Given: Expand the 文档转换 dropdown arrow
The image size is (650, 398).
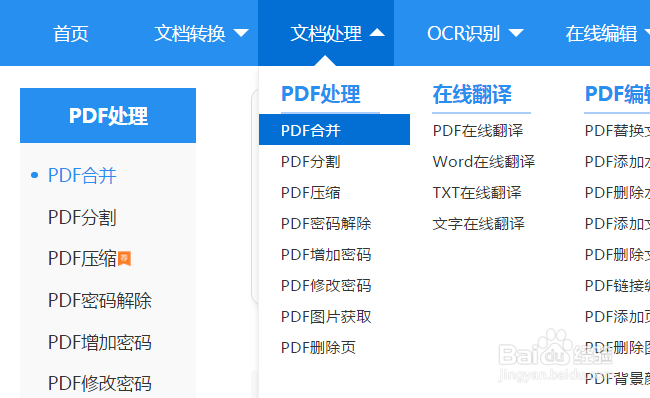Looking at the screenshot, I should coord(241,33).
